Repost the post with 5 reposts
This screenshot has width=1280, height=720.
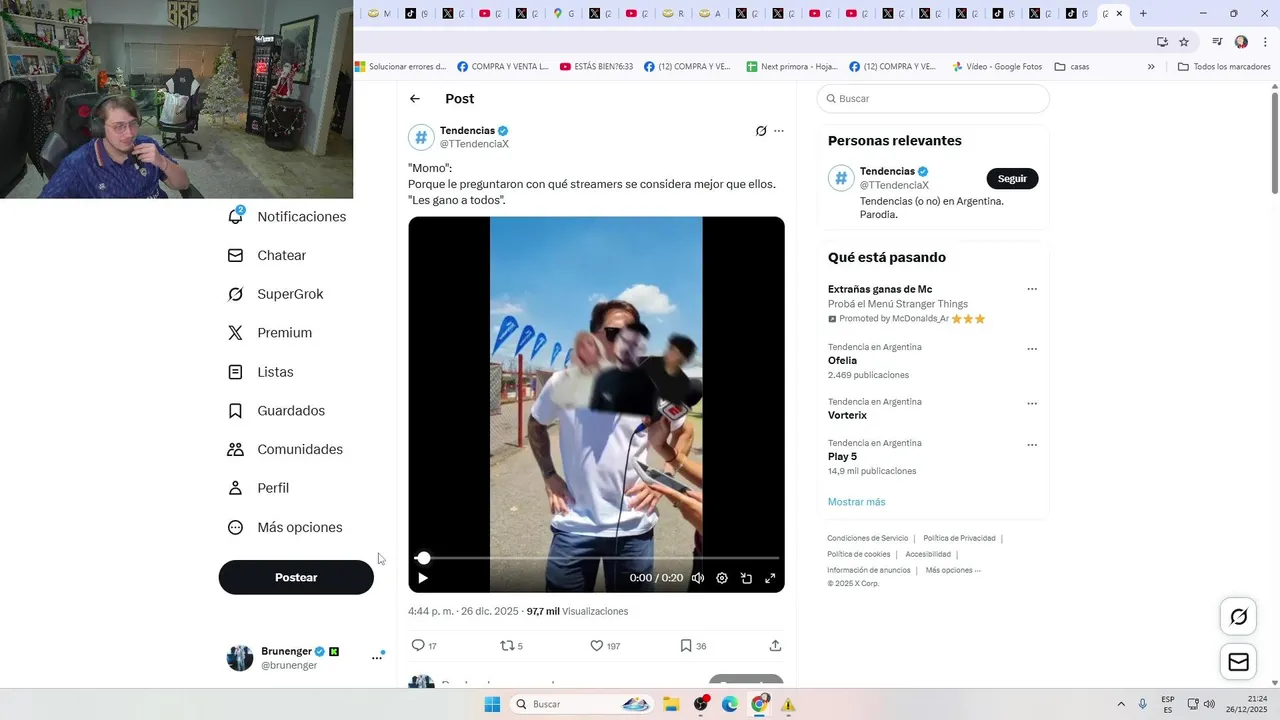tap(511, 646)
